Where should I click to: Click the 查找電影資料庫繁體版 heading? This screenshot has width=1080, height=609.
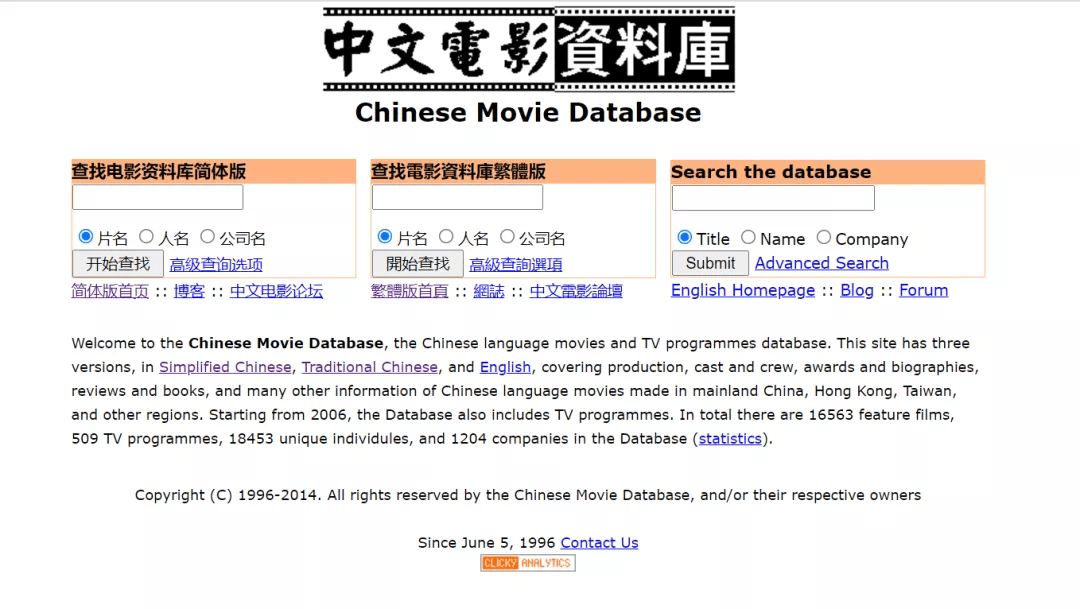(x=459, y=172)
